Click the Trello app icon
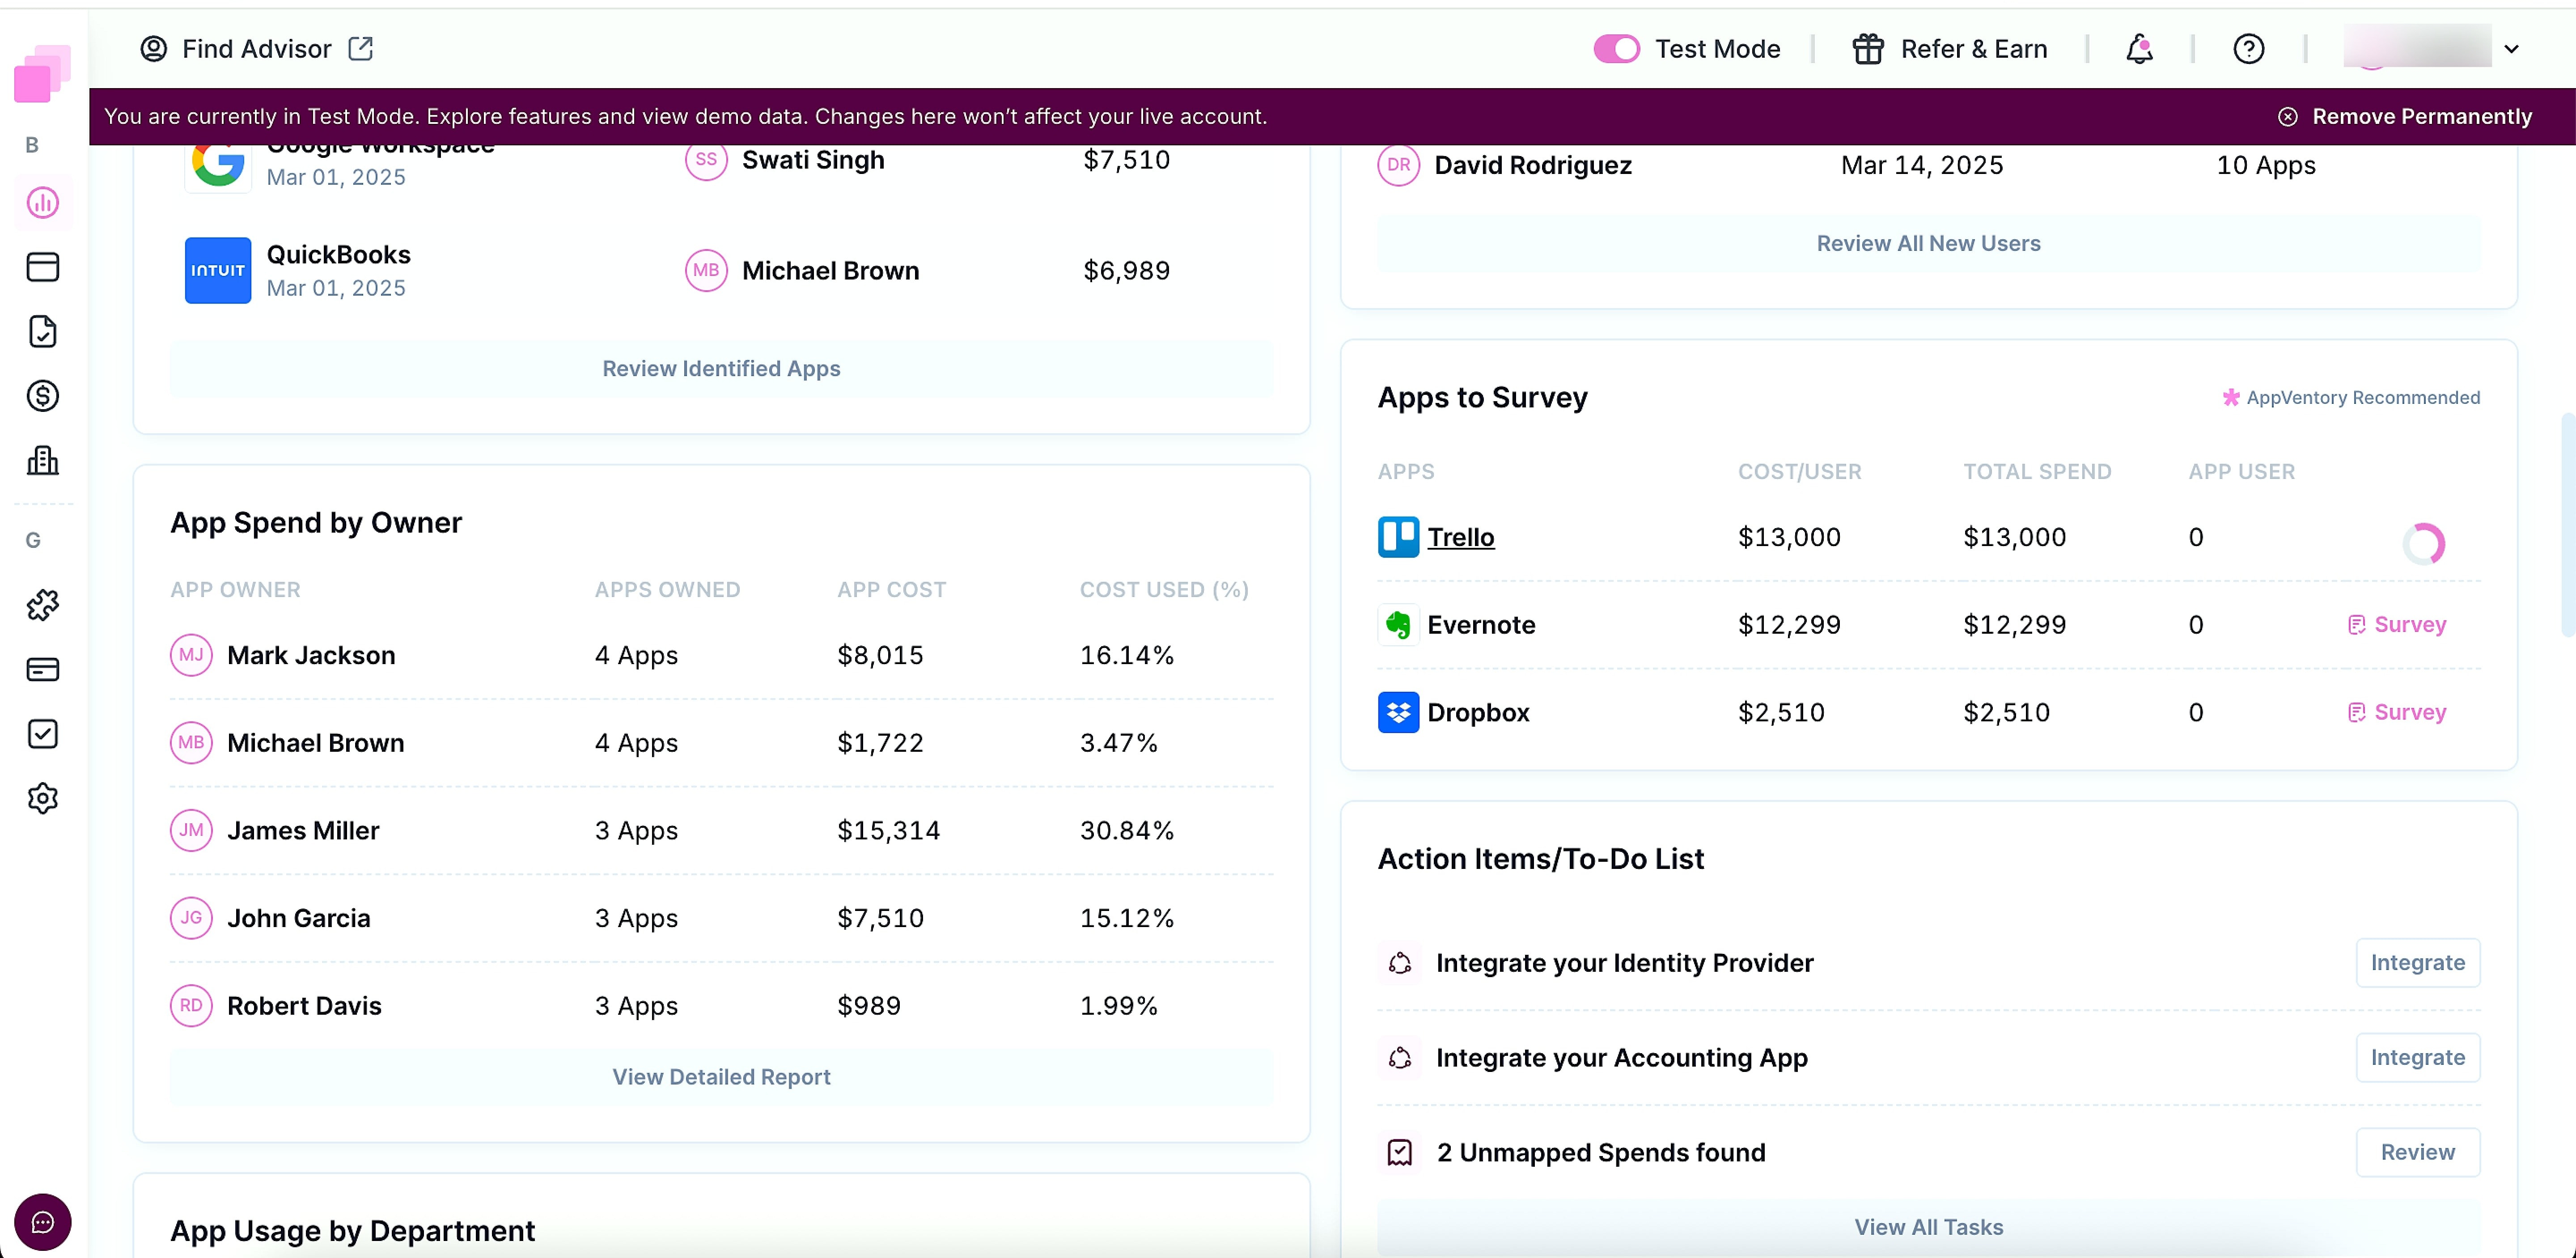 (1398, 537)
